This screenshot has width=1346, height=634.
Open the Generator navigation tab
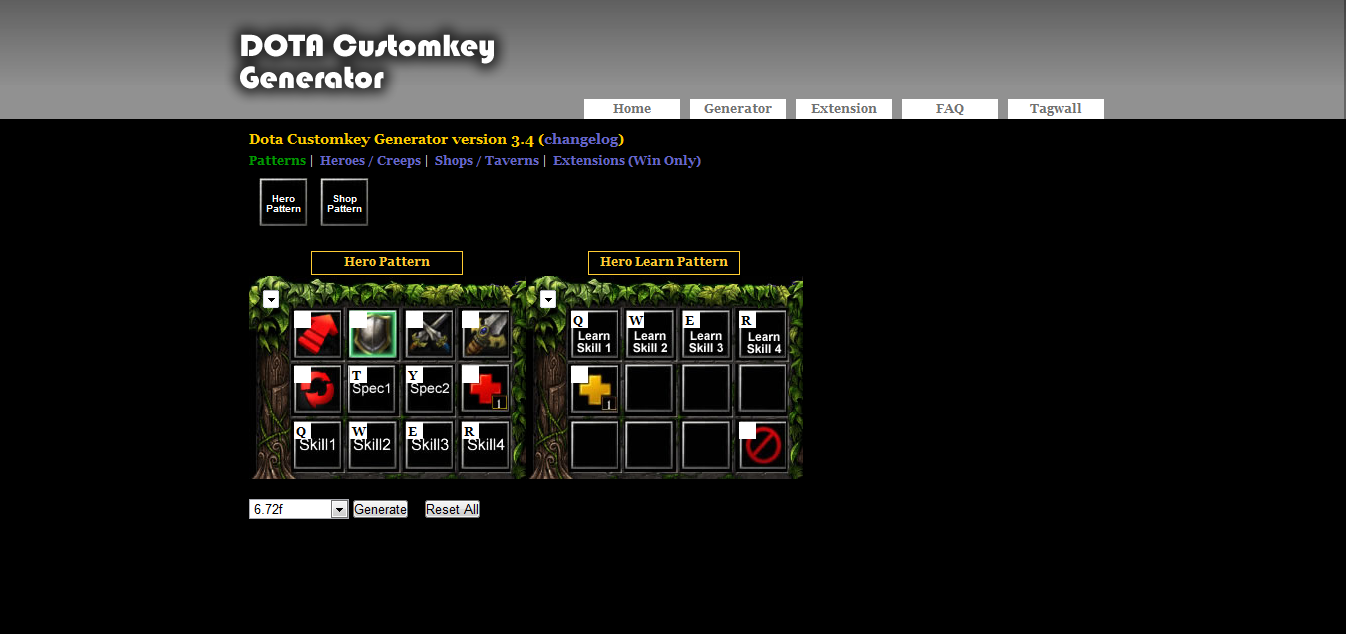click(x=738, y=109)
